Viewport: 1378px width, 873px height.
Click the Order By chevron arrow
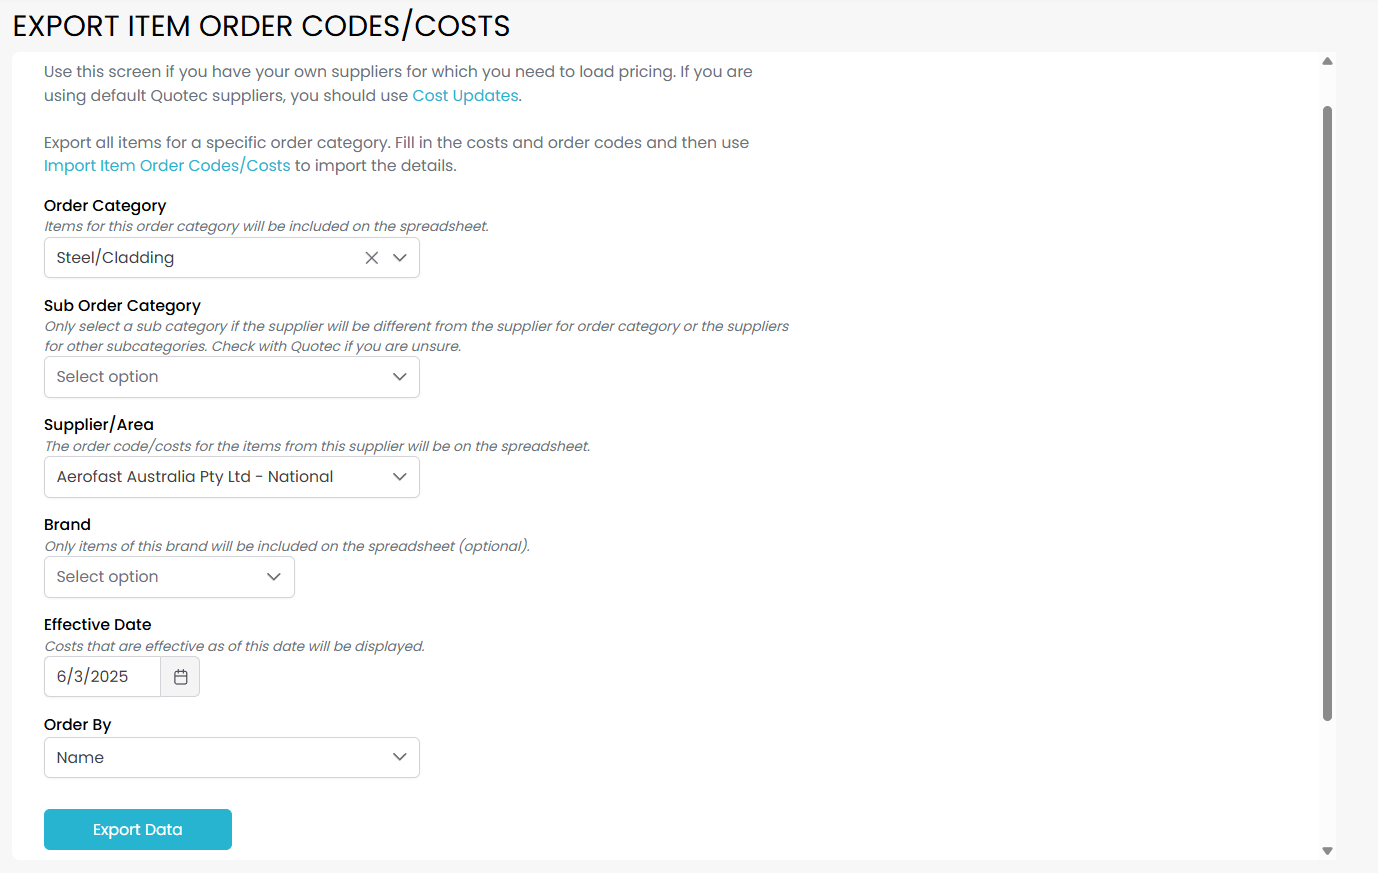click(400, 758)
